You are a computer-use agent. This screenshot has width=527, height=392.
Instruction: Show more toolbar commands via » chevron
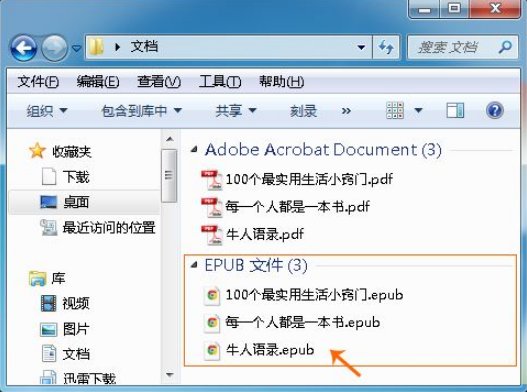click(x=346, y=111)
